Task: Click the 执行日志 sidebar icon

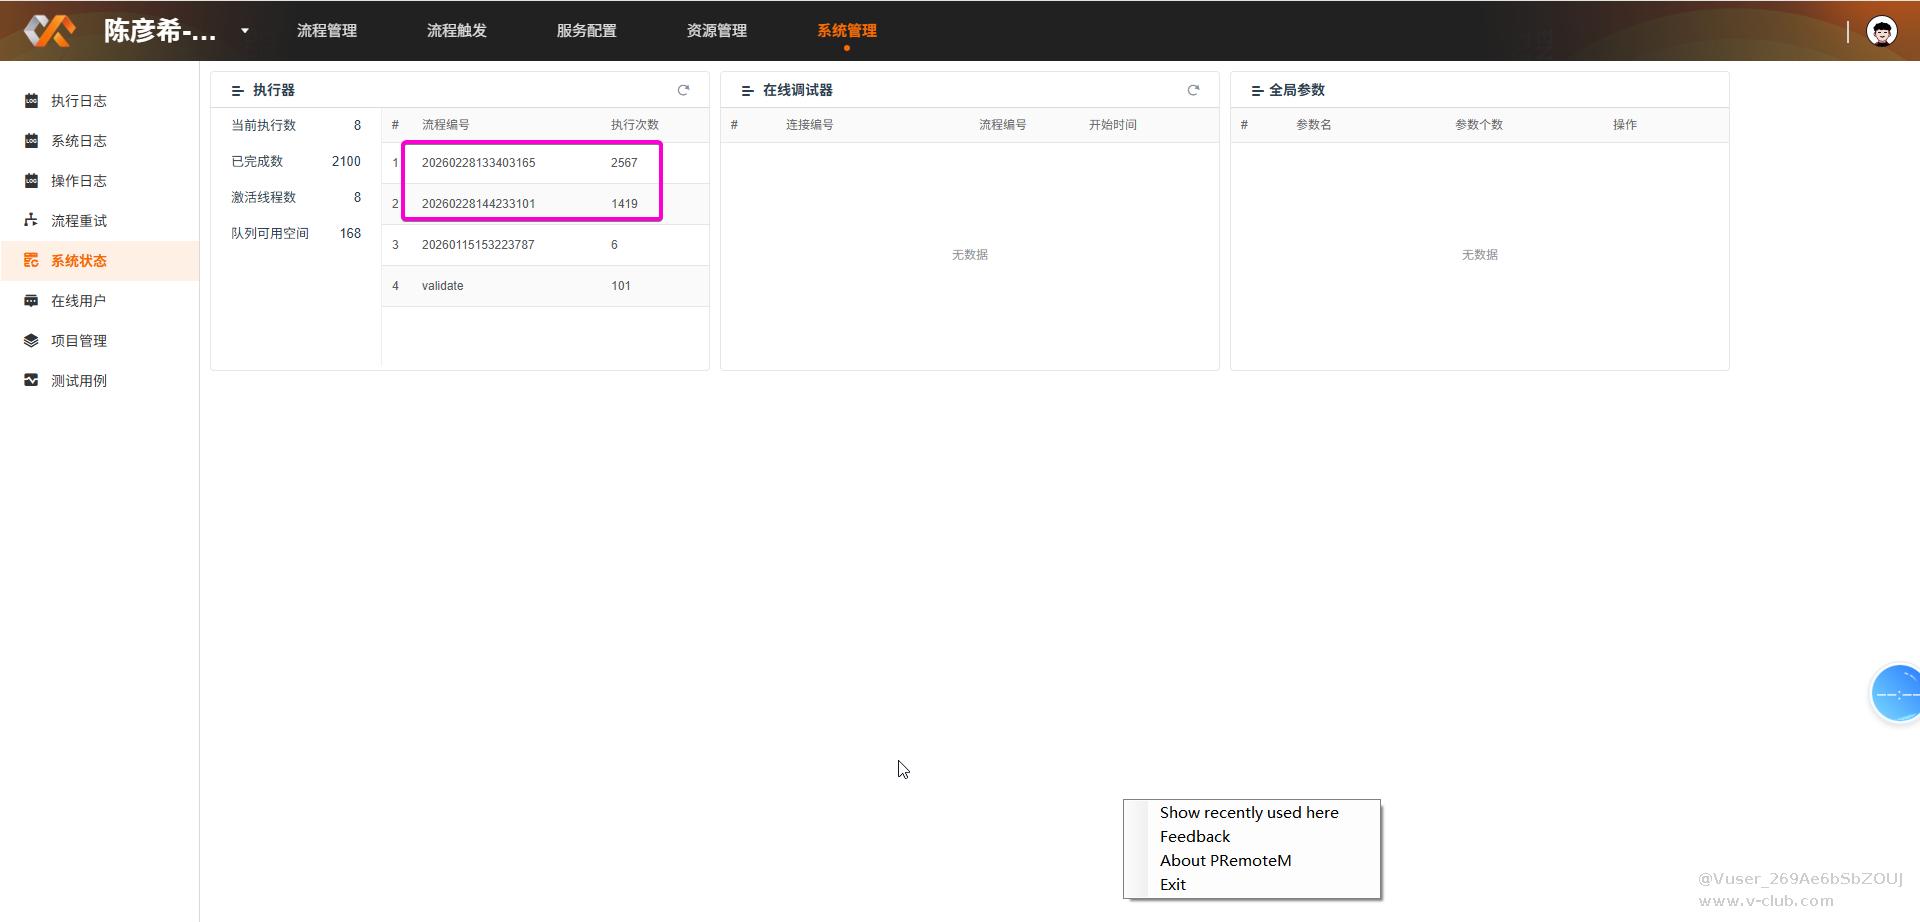Action: coord(31,101)
